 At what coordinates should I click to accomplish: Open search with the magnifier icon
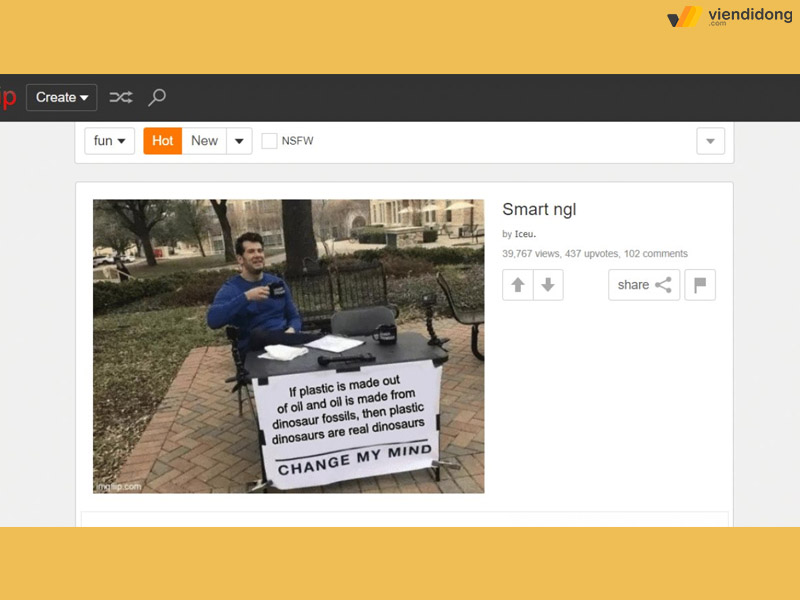[157, 97]
